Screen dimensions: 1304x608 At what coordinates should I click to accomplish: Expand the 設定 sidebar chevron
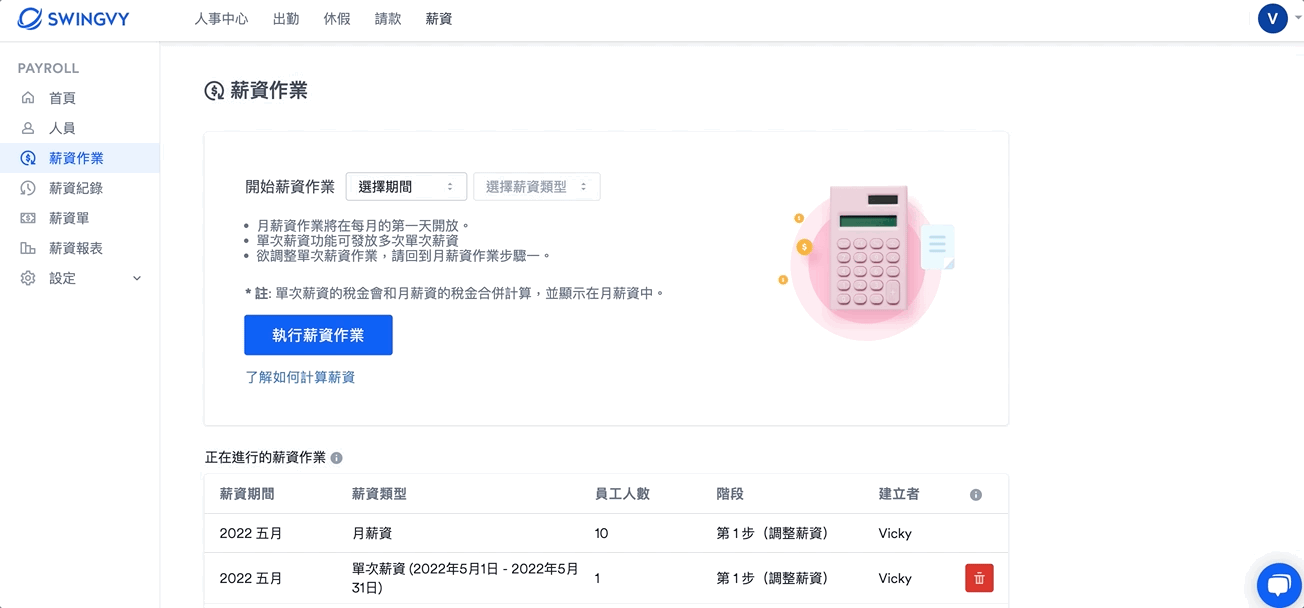137,278
